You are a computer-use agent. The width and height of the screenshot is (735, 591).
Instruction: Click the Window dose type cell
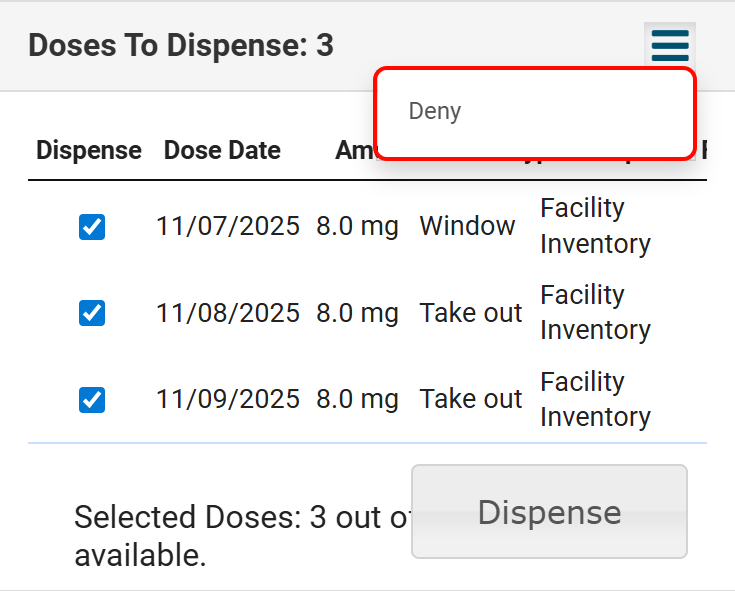click(467, 226)
